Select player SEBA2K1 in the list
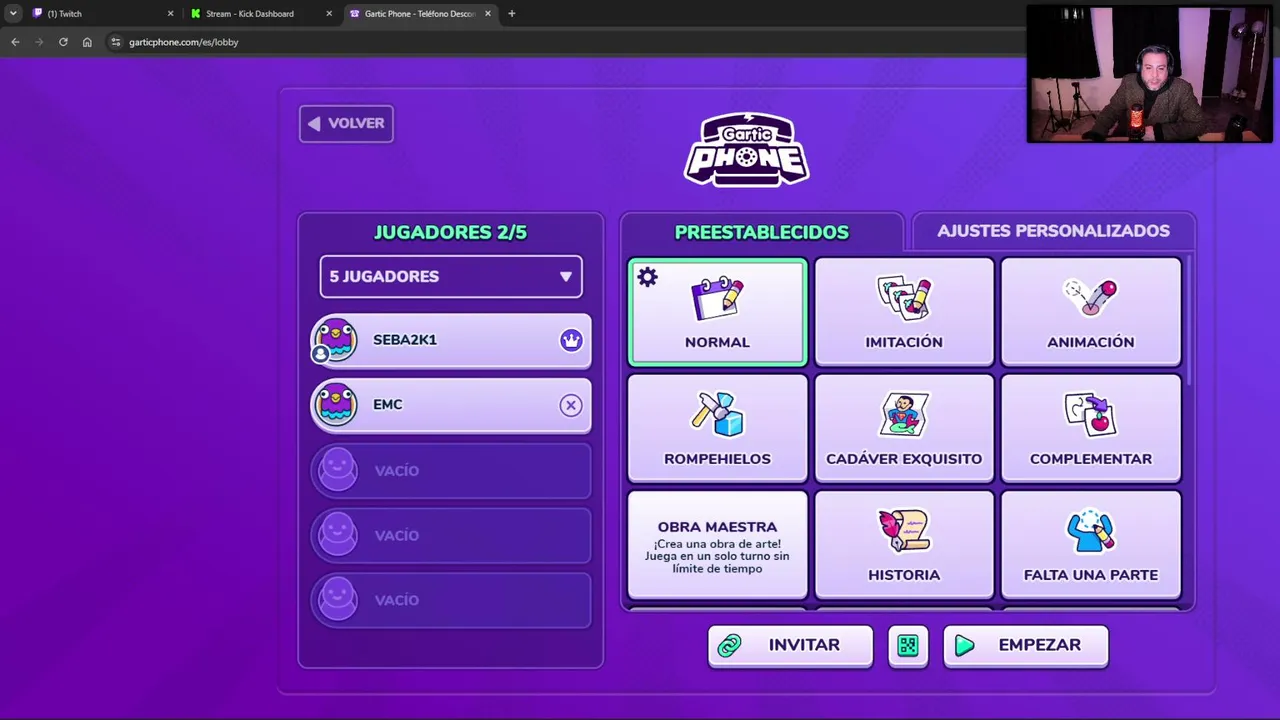Screen dimensions: 1280x720 pyautogui.click(x=451, y=341)
